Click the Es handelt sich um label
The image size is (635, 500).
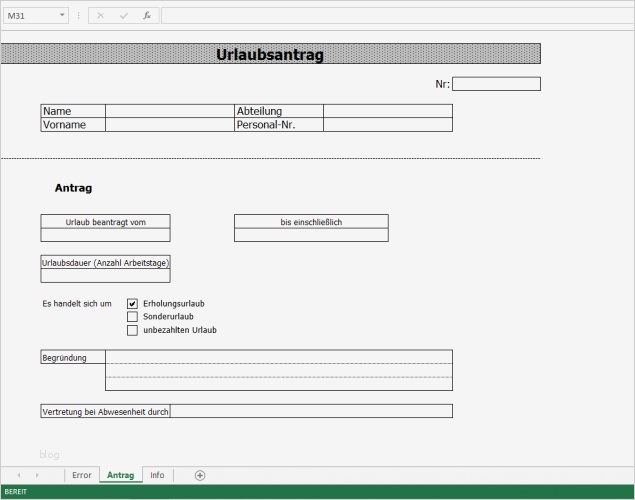point(77,304)
